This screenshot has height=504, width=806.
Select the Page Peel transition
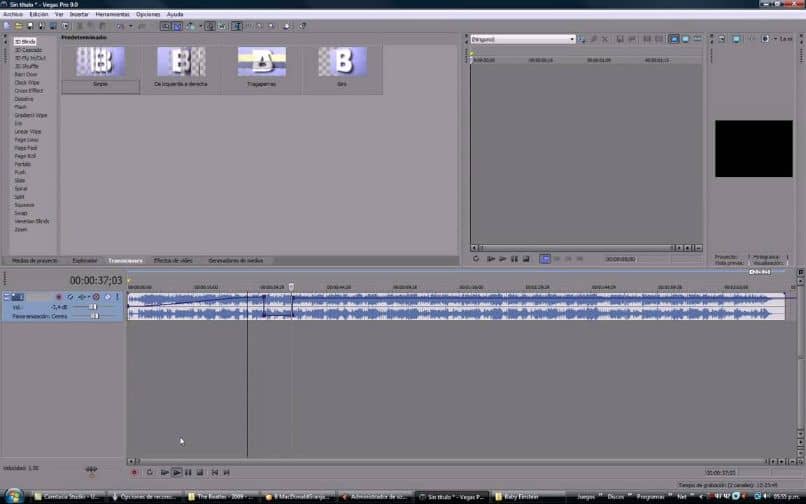pos(26,148)
